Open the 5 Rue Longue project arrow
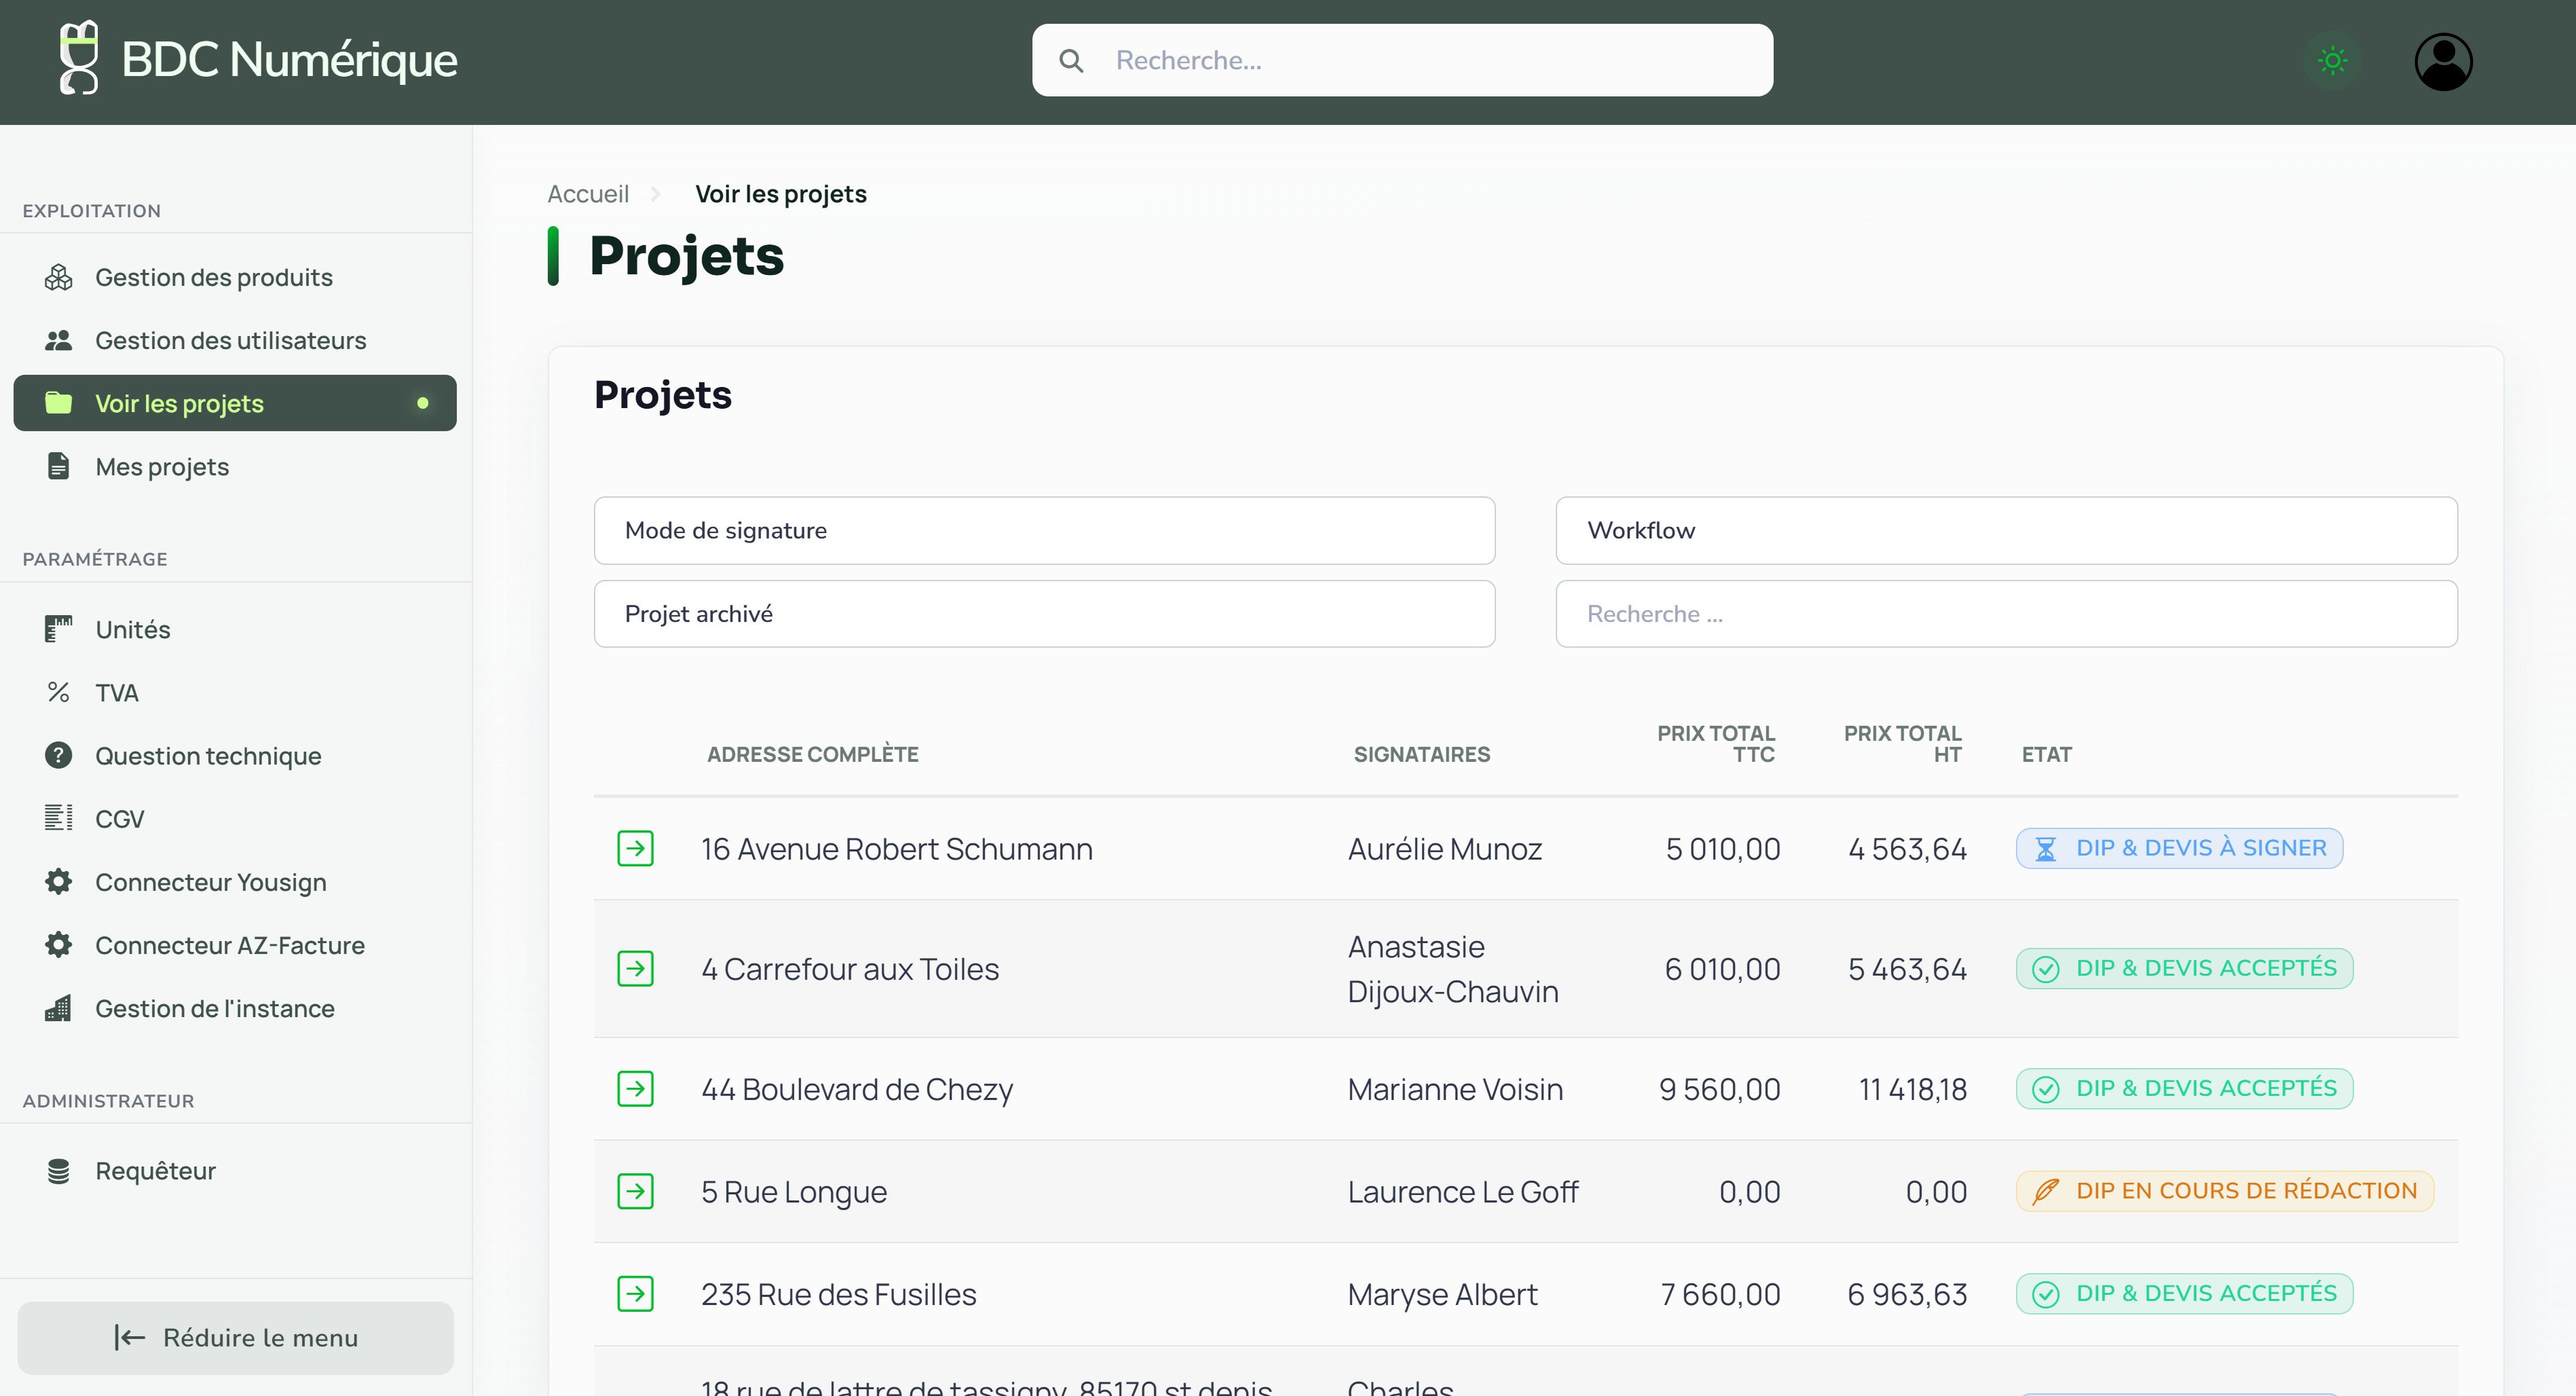The width and height of the screenshot is (2576, 1396). [x=635, y=1191]
